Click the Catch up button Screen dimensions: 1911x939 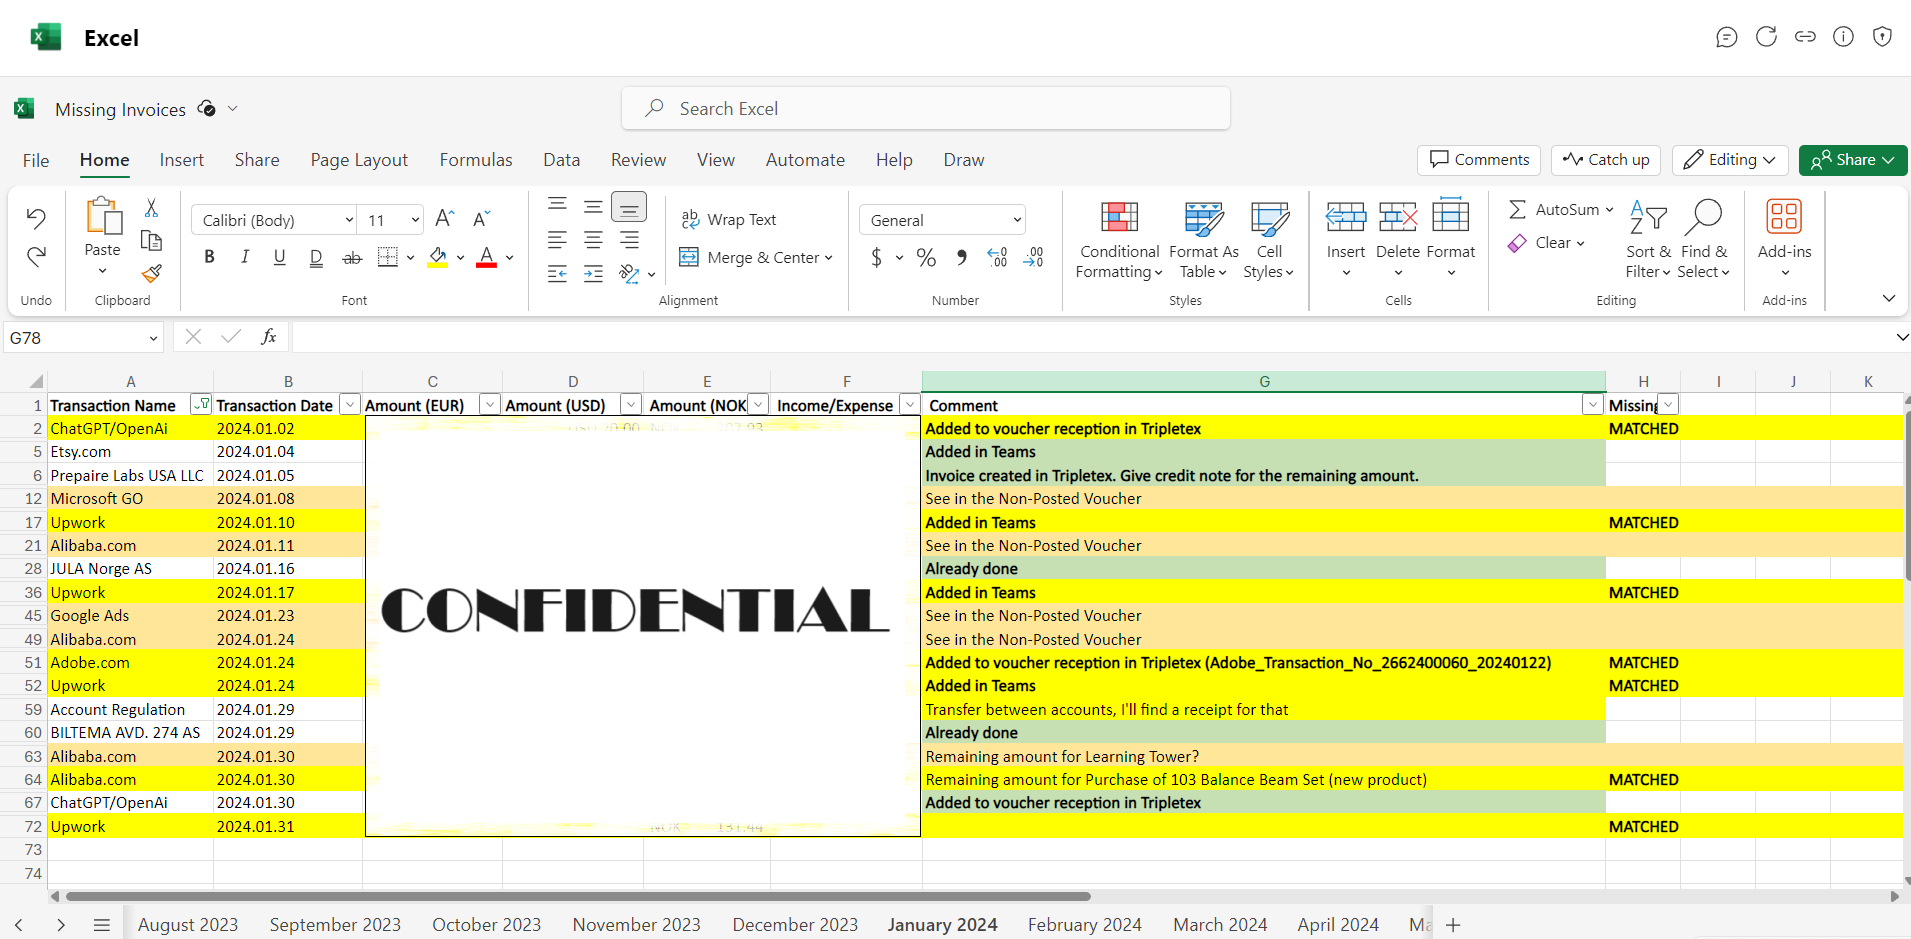[x=1606, y=160]
